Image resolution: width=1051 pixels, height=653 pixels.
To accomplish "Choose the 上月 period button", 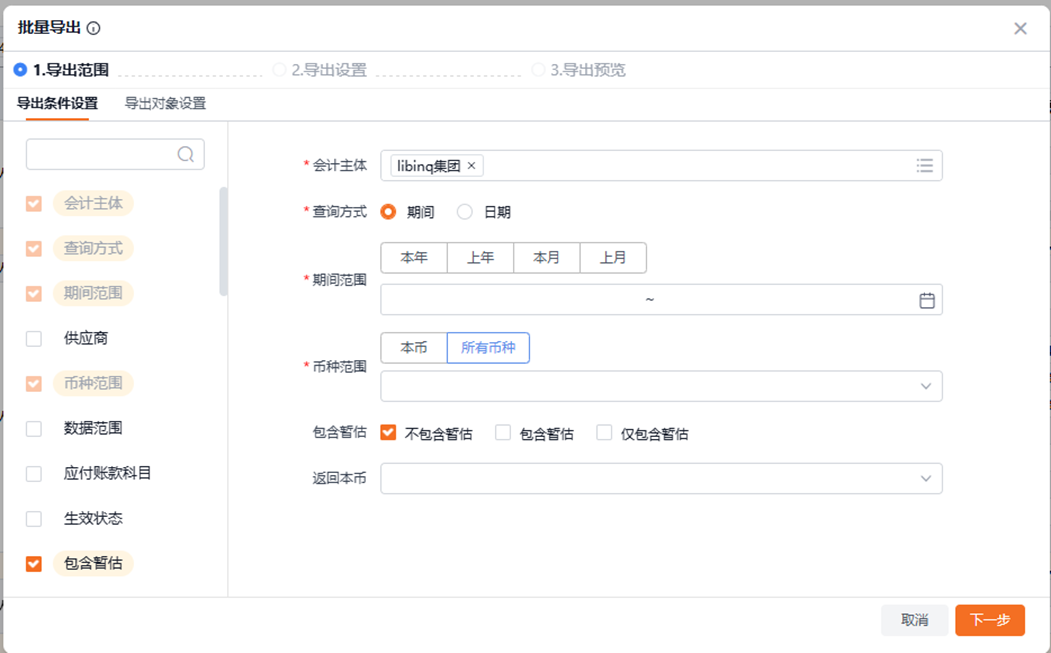I will [613, 257].
